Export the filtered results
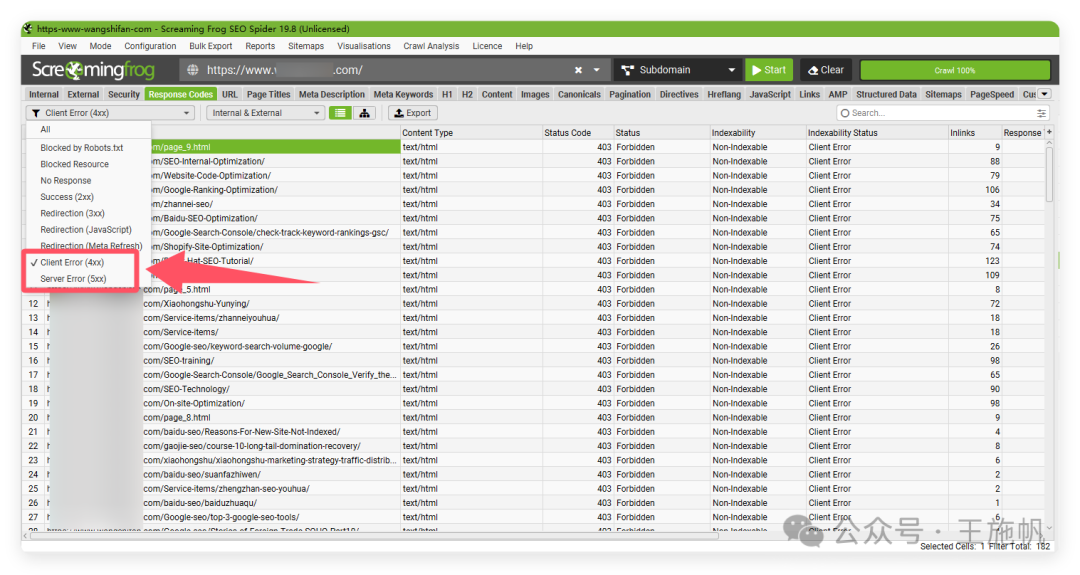 [413, 113]
